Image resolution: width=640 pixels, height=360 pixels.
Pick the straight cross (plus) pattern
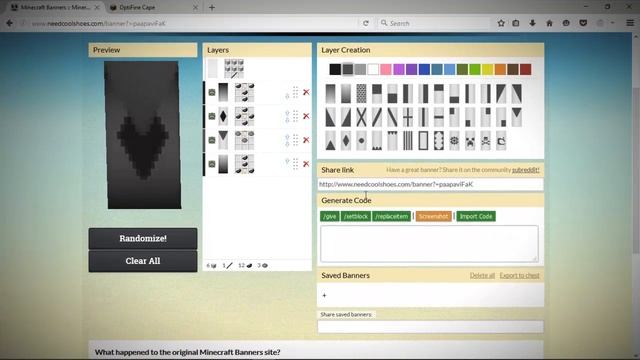click(x=408, y=117)
